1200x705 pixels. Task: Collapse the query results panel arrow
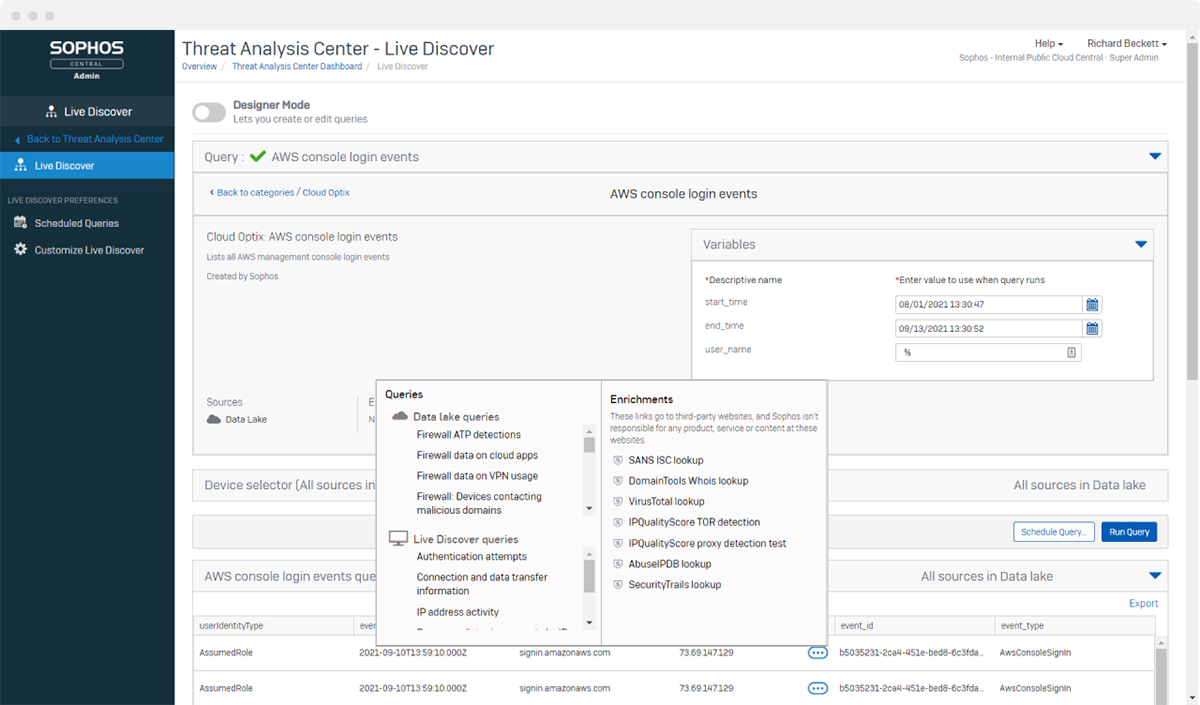1155,576
